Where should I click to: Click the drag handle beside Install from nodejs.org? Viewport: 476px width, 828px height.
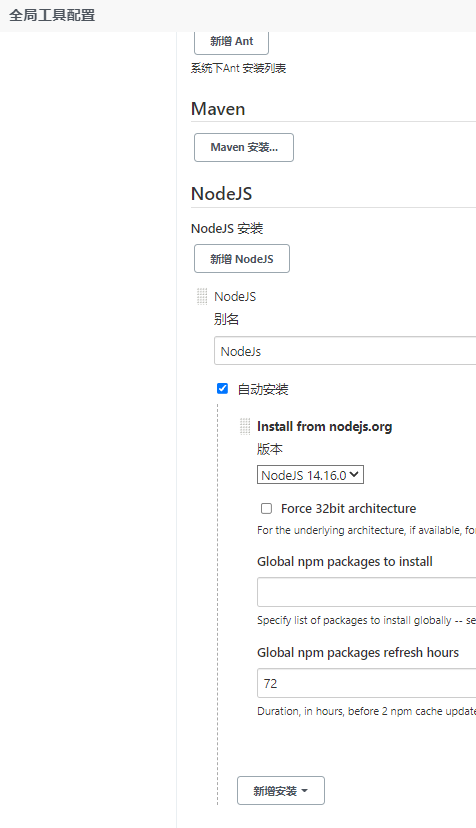[x=245, y=426]
